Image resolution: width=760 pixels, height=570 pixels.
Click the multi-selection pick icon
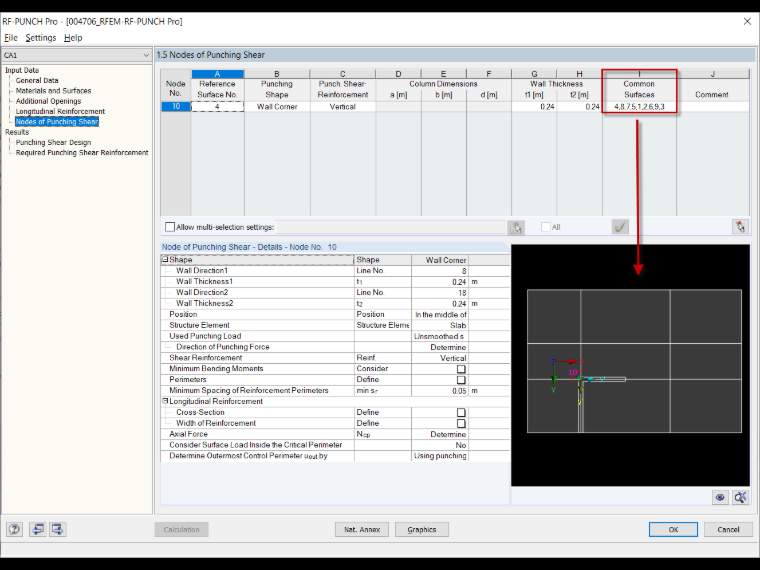[516, 227]
